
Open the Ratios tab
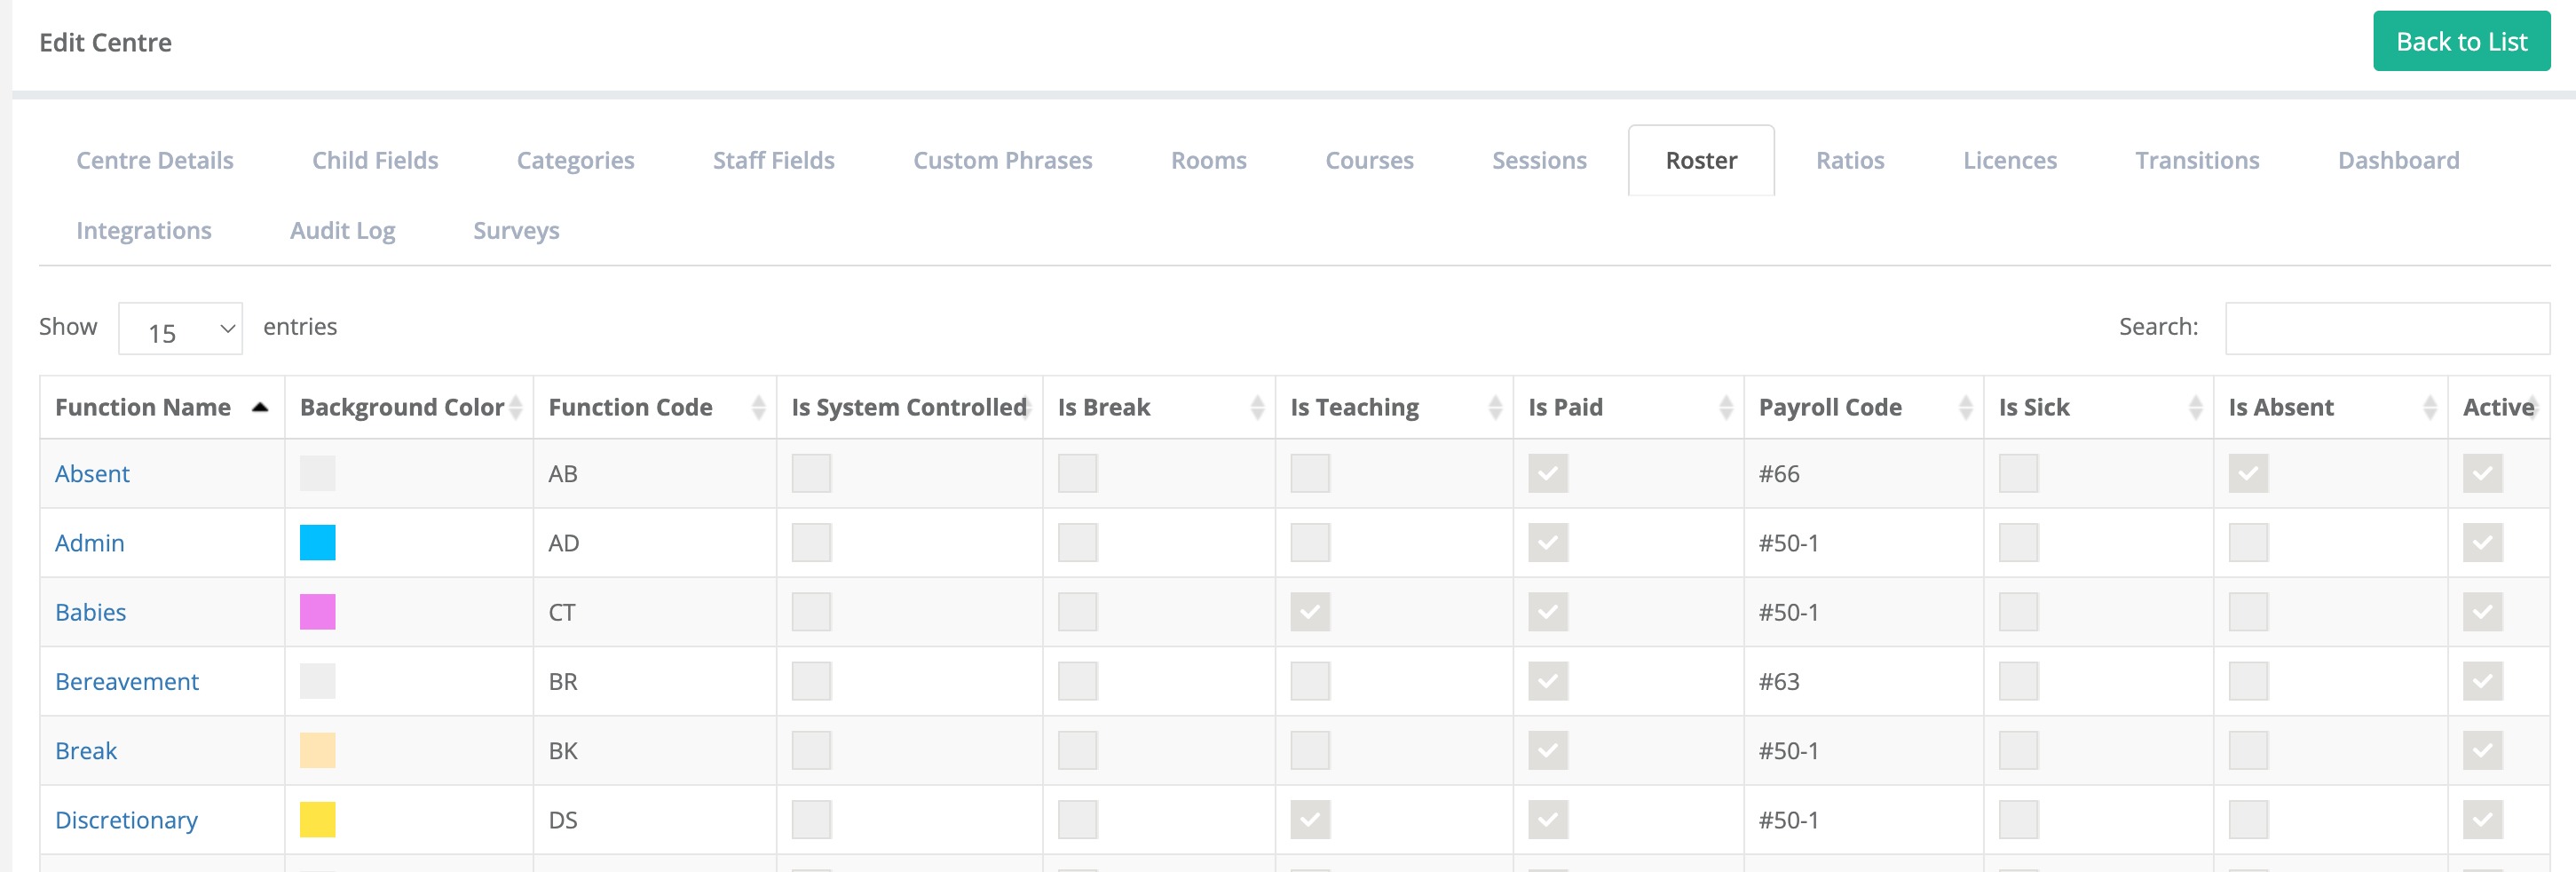click(1850, 160)
